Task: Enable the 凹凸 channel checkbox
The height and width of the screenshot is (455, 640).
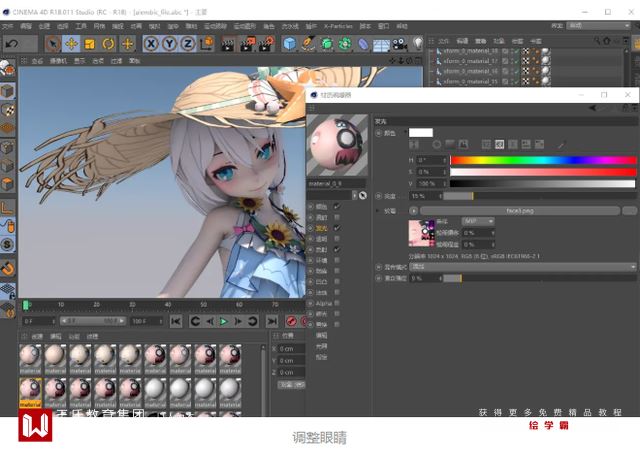Action: 337,282
